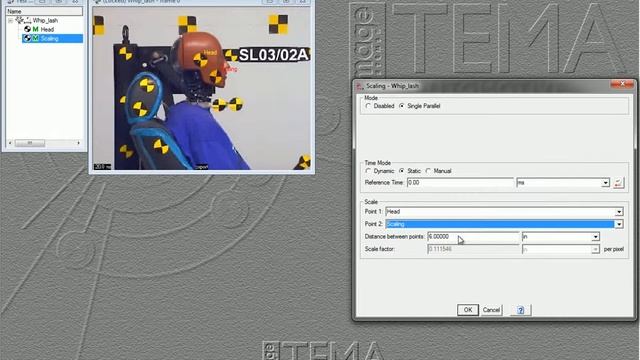Select Single Parallel mode radio button
Screen dimensions: 640x360
coord(402,106)
